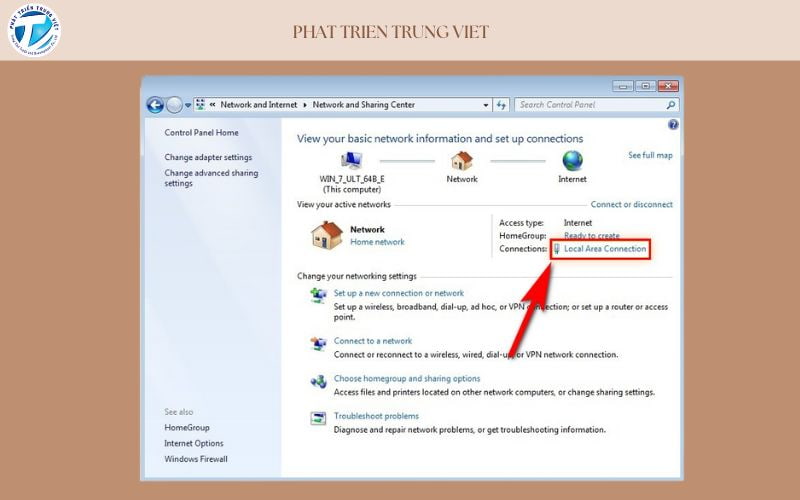Click the Home network house icon
The height and width of the screenshot is (500, 800).
pos(327,235)
